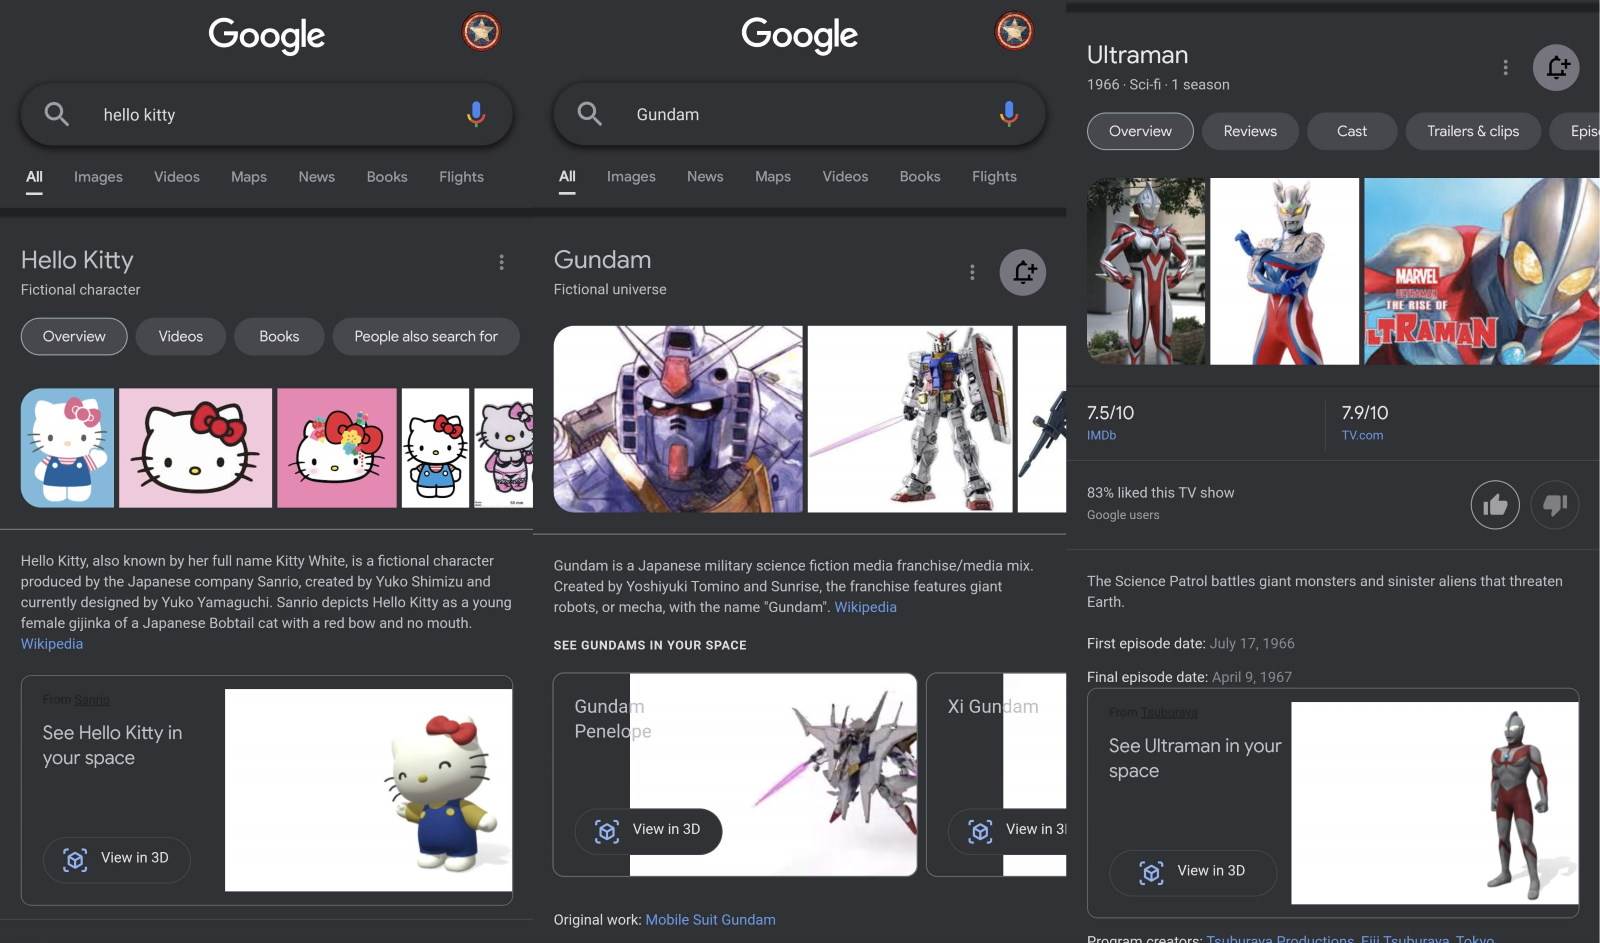The width and height of the screenshot is (1600, 943).
Task: Open Sanrio source link
Action: point(92,700)
